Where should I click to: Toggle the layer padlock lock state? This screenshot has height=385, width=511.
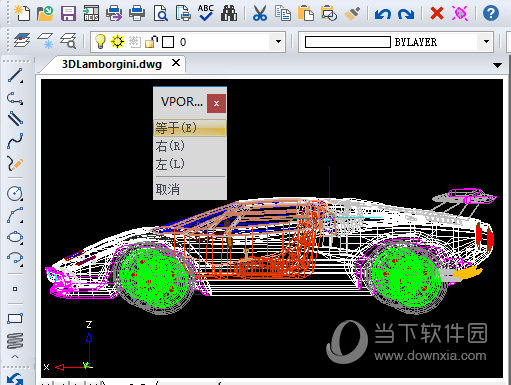tap(151, 42)
